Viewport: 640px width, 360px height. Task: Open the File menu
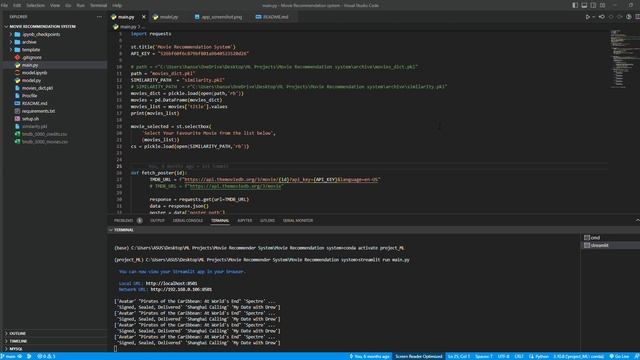(x=4, y=5)
